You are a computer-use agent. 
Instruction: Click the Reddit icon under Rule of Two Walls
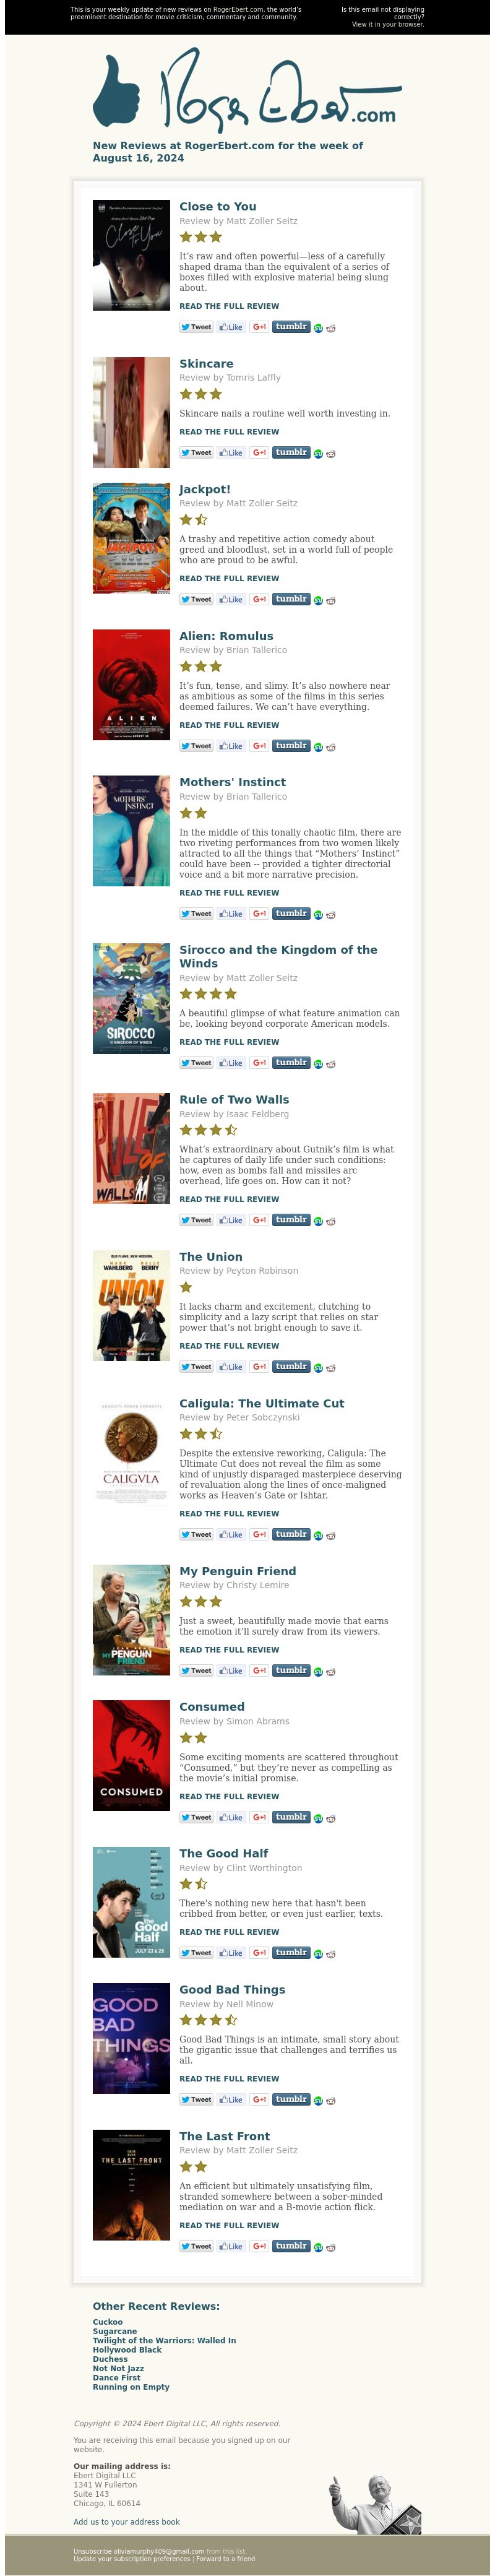pos(331,1221)
